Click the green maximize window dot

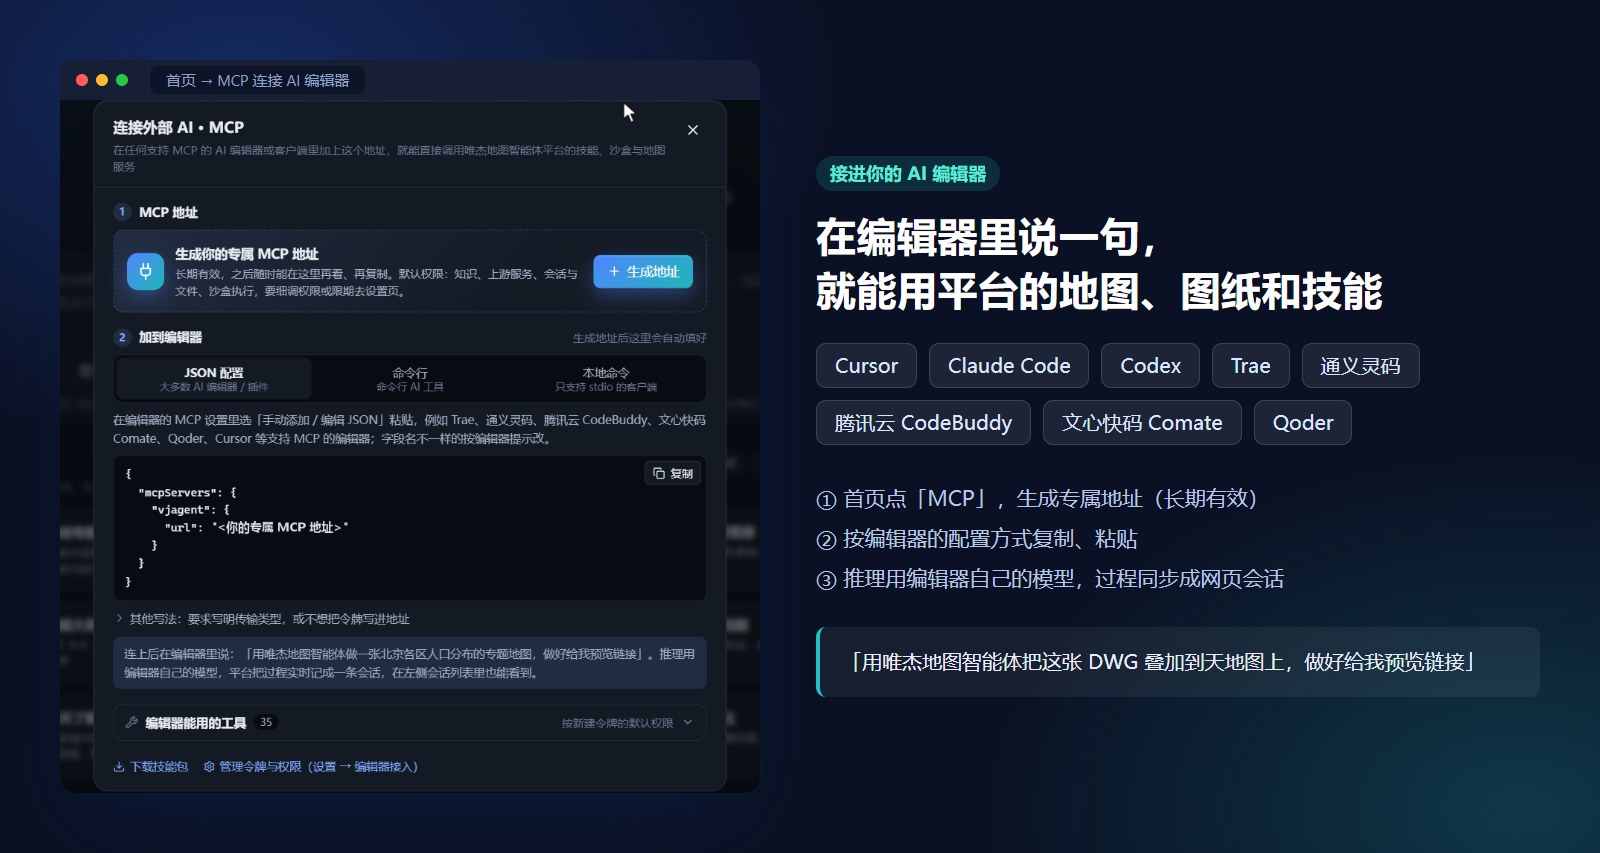(x=122, y=80)
